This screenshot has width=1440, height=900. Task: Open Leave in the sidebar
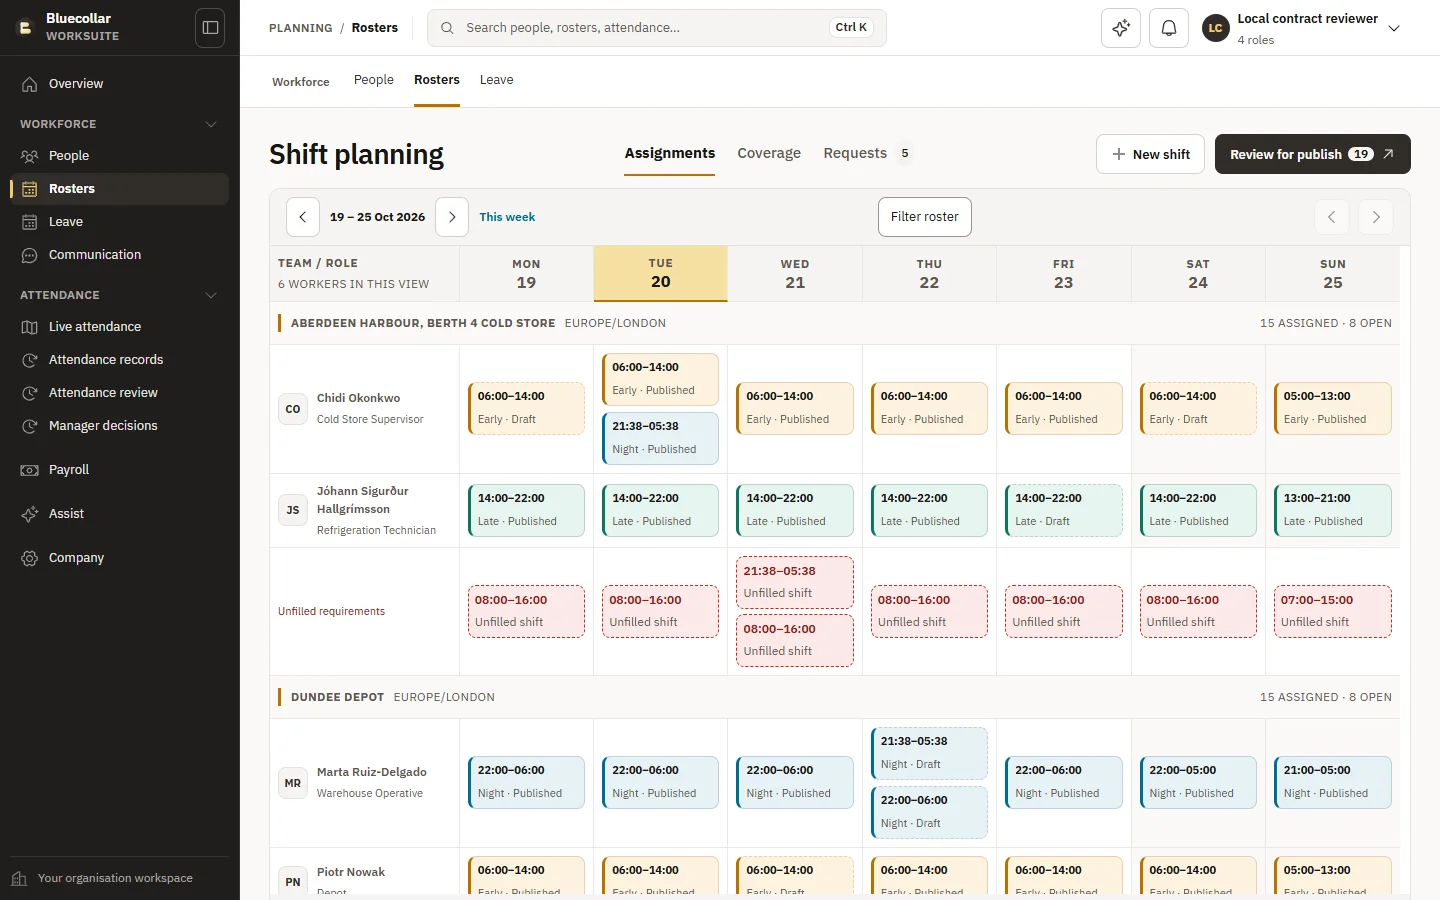(x=120, y=222)
